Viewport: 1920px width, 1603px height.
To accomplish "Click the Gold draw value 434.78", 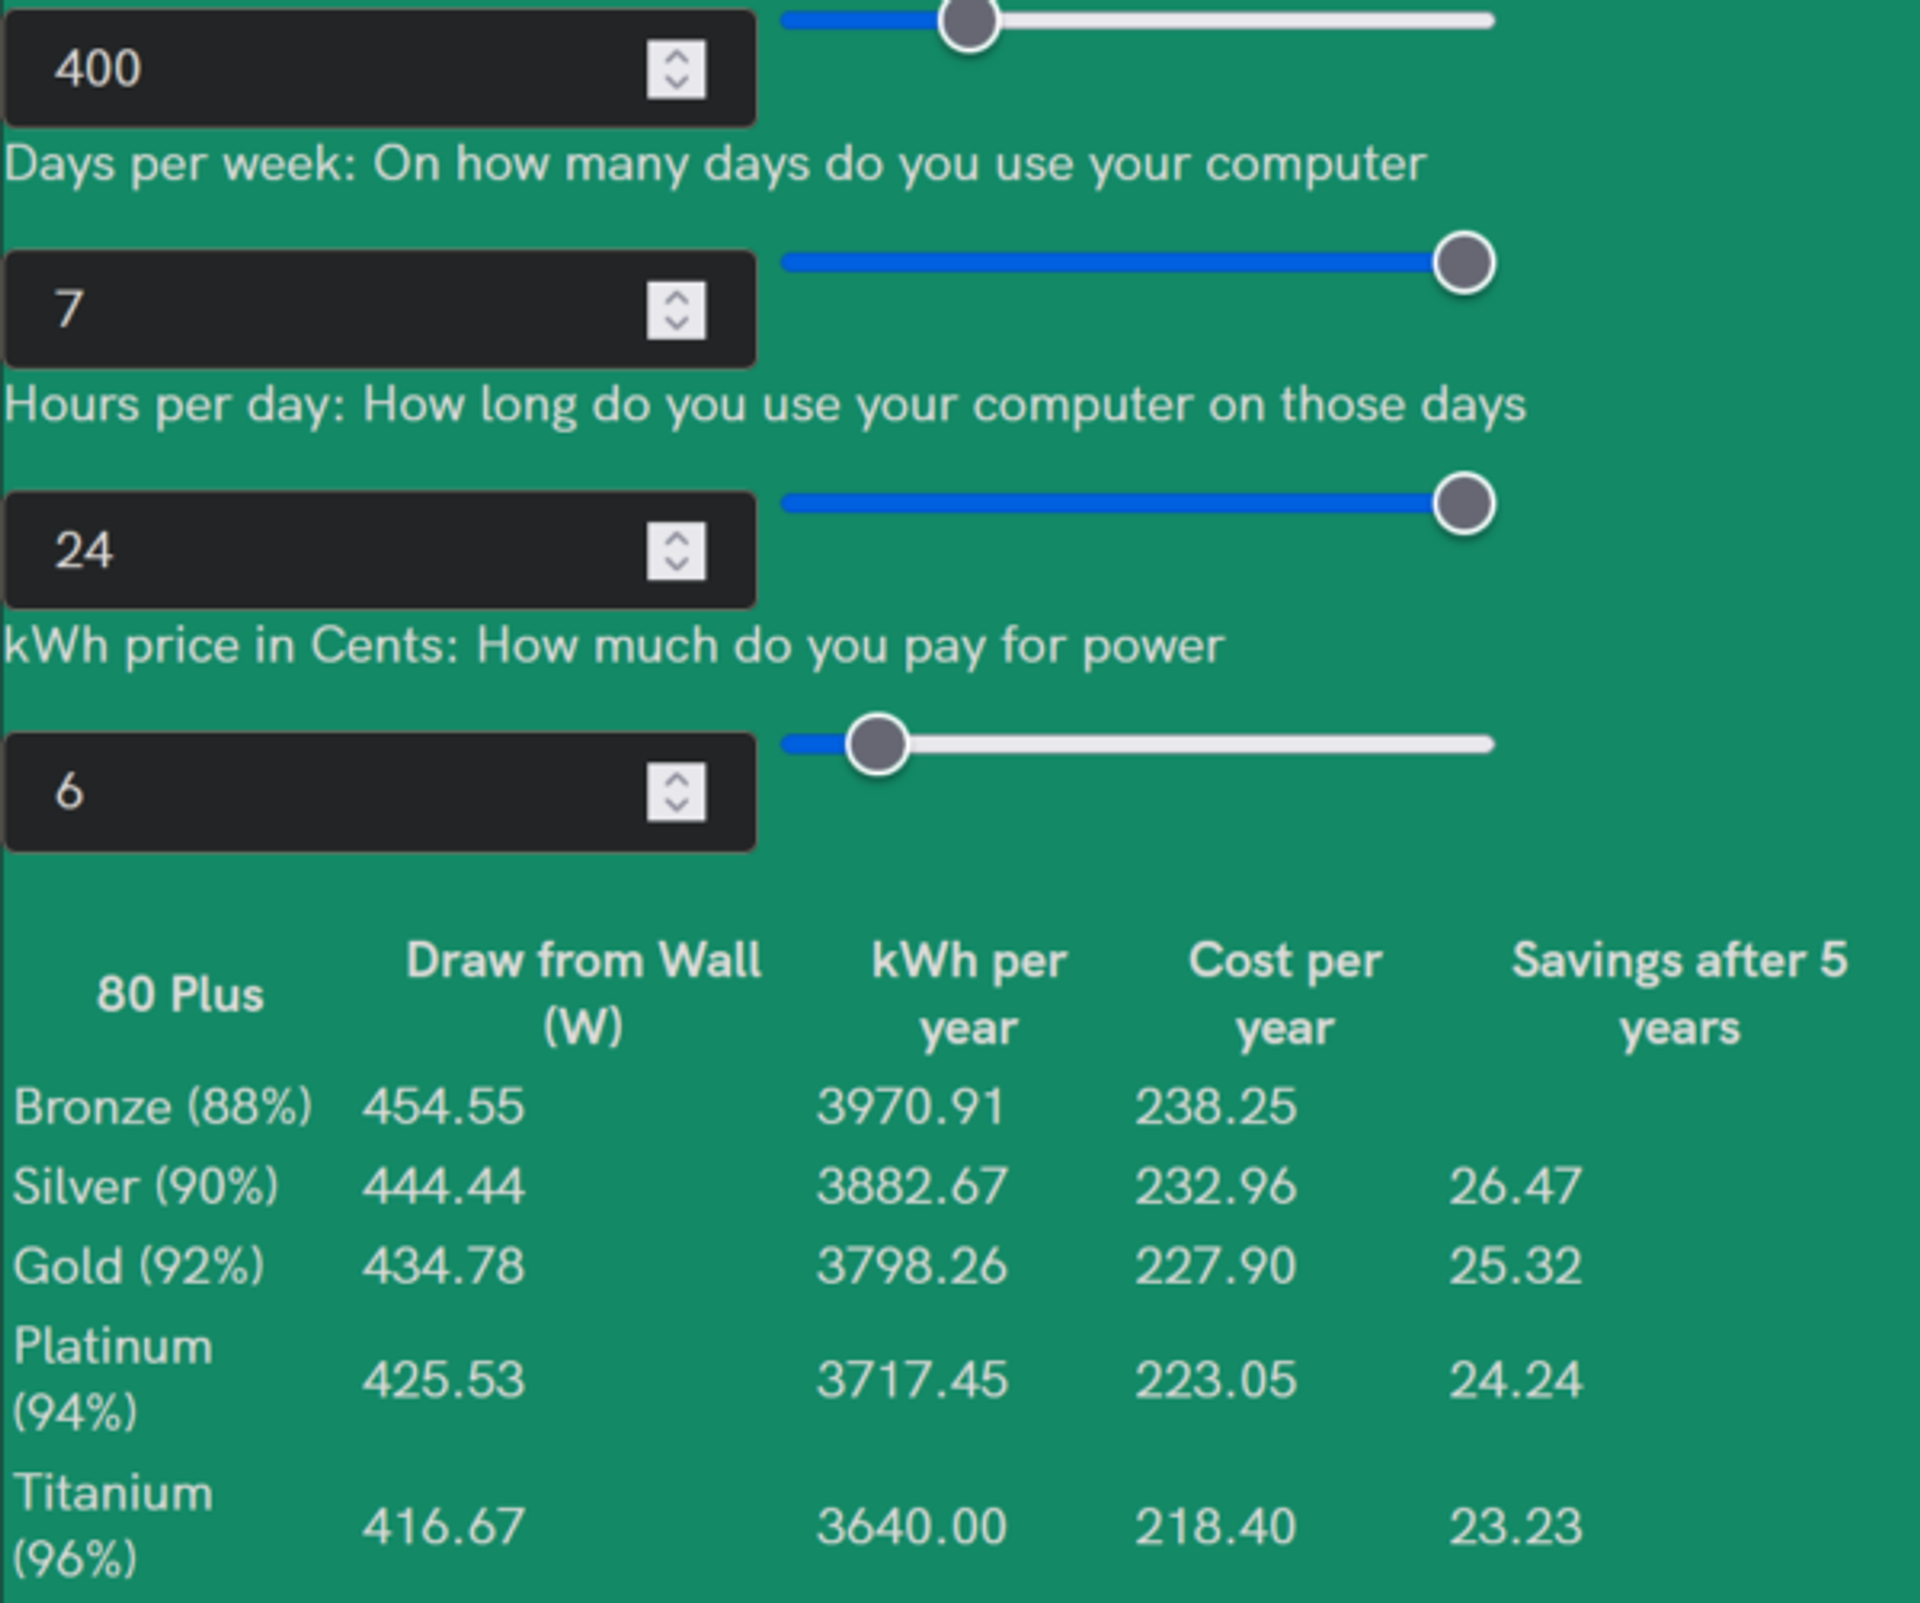I will [x=443, y=1266].
